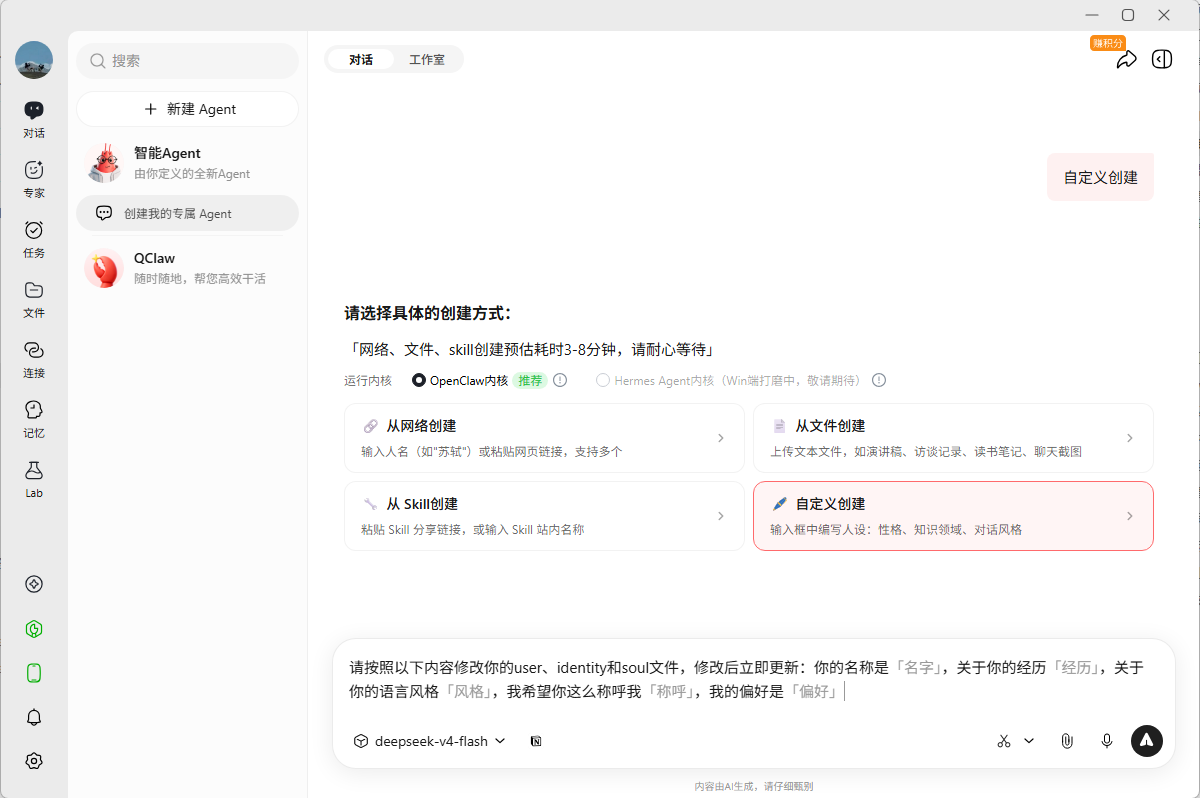Click the info icon beside Hermes Agent内核
Screen dimensions: 1200x798
point(879,380)
